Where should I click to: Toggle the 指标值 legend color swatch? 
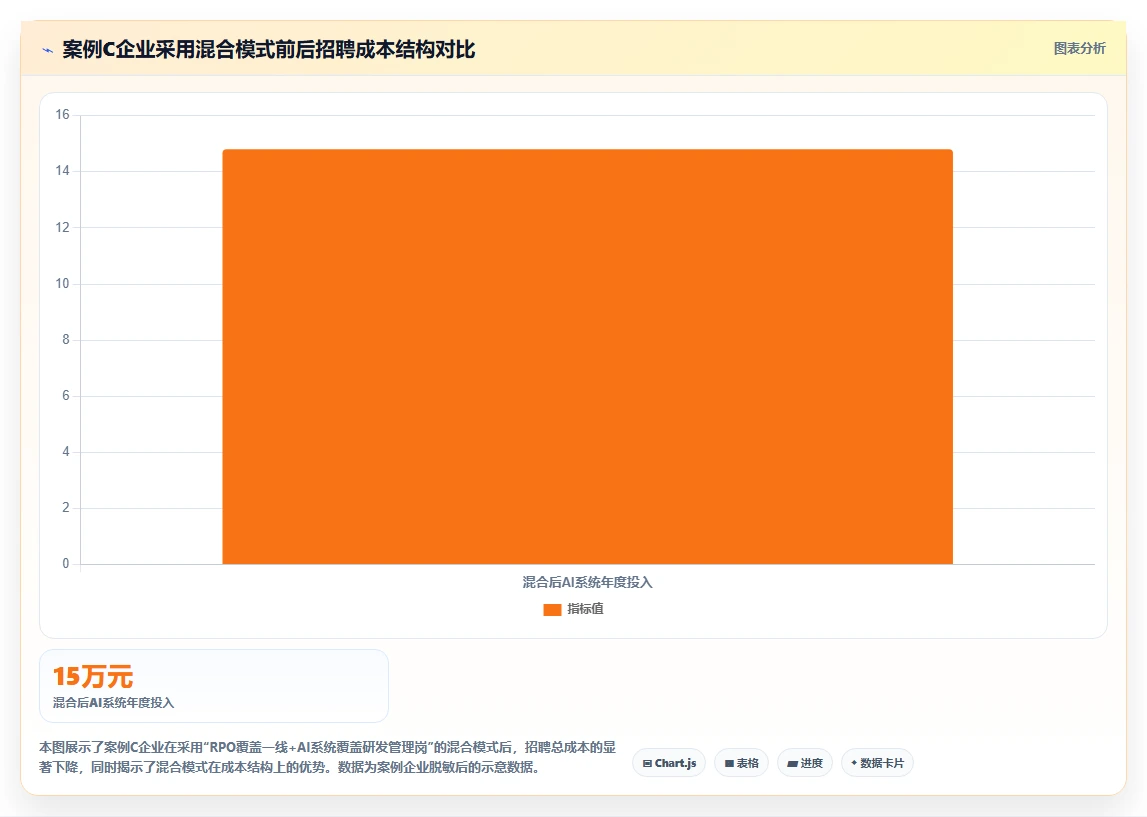click(552, 609)
